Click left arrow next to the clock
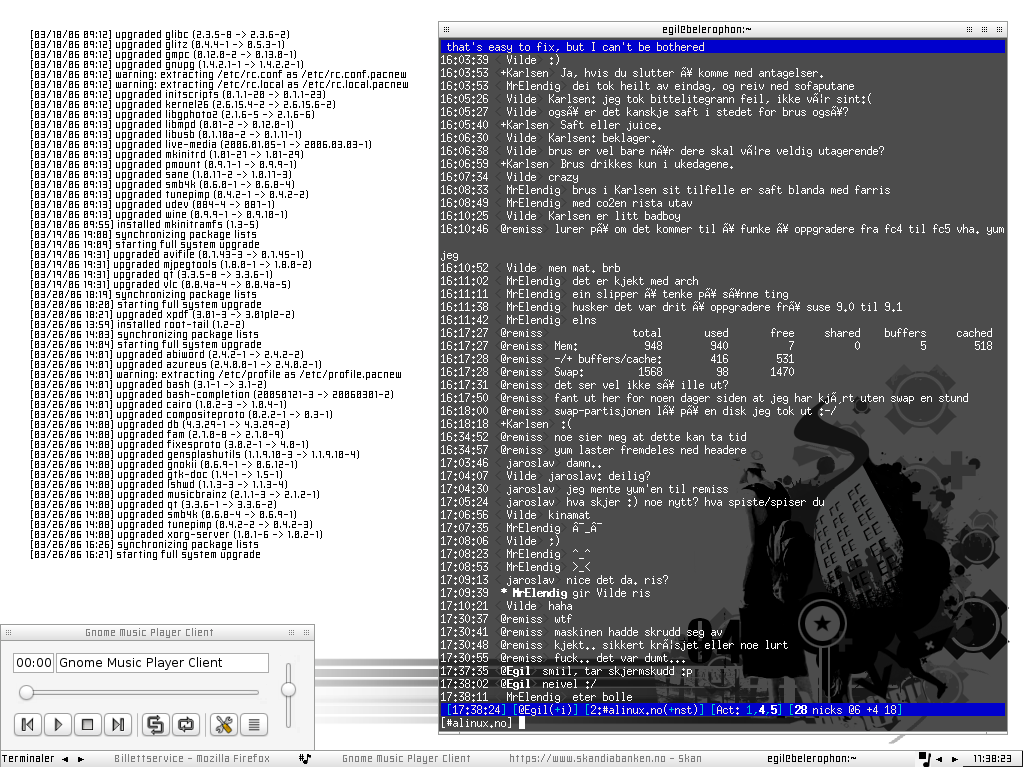 tap(939, 759)
